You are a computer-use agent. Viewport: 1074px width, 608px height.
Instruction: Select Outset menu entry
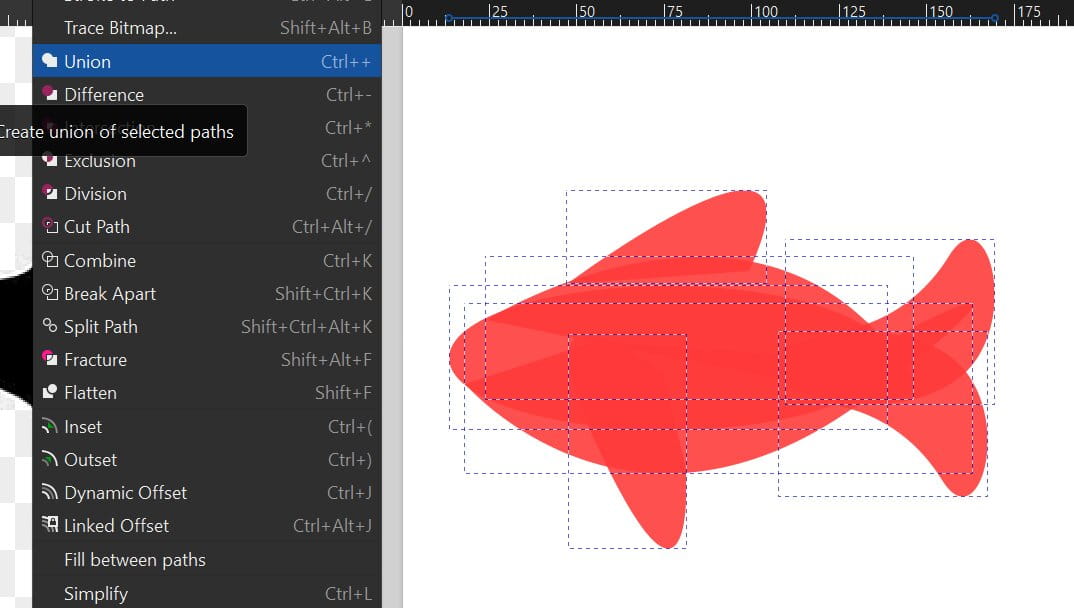click(x=207, y=459)
